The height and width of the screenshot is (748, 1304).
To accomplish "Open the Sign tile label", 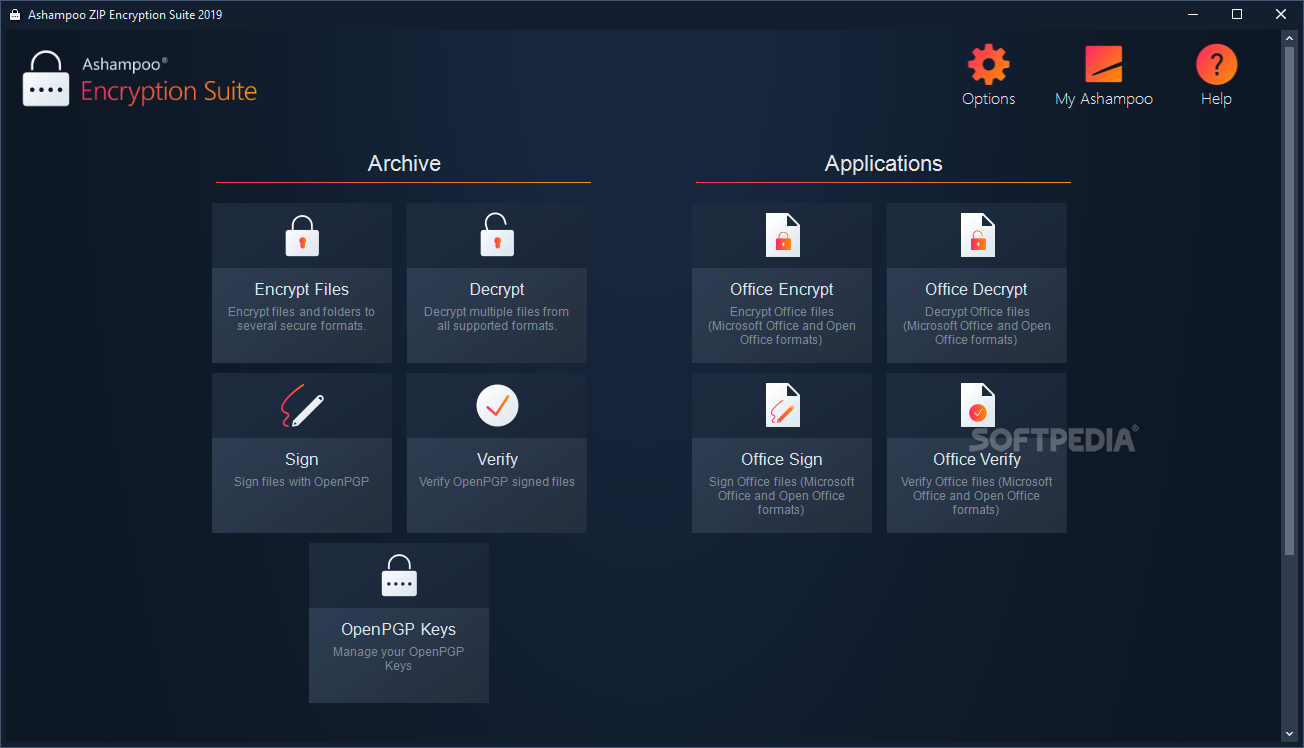I will (x=302, y=459).
